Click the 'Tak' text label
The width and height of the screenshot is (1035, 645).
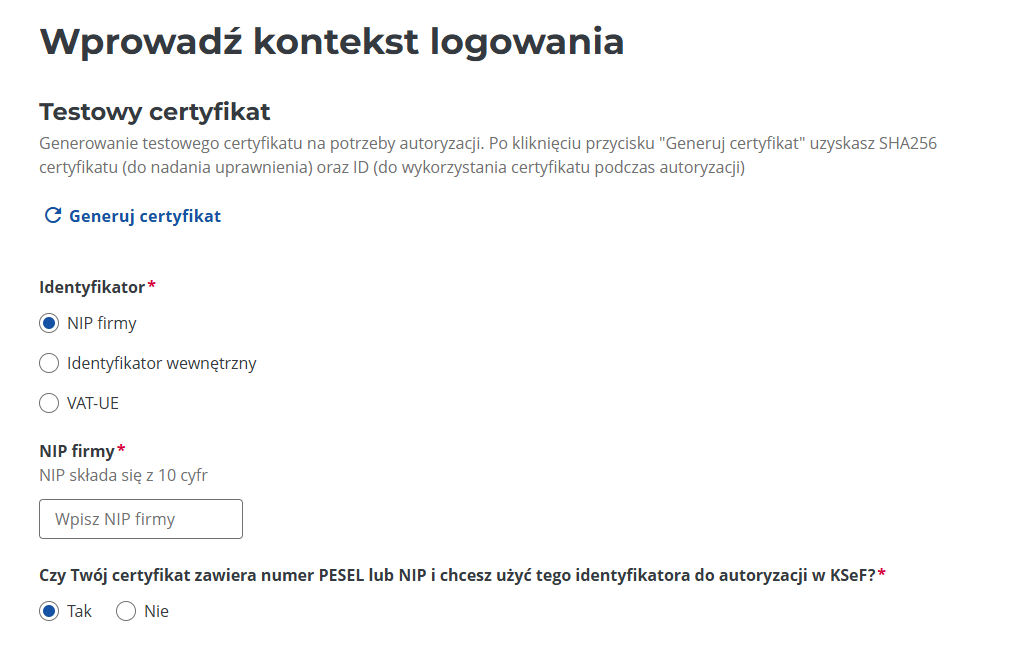point(78,611)
